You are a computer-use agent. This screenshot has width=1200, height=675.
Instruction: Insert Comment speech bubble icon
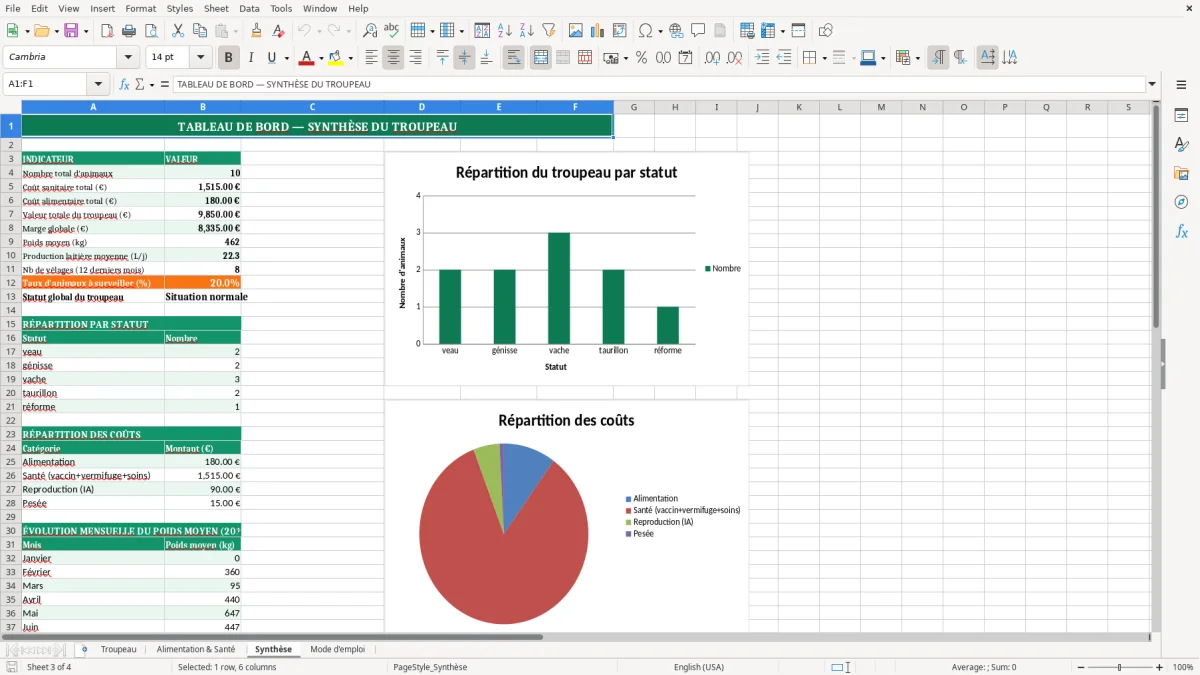[x=698, y=31]
